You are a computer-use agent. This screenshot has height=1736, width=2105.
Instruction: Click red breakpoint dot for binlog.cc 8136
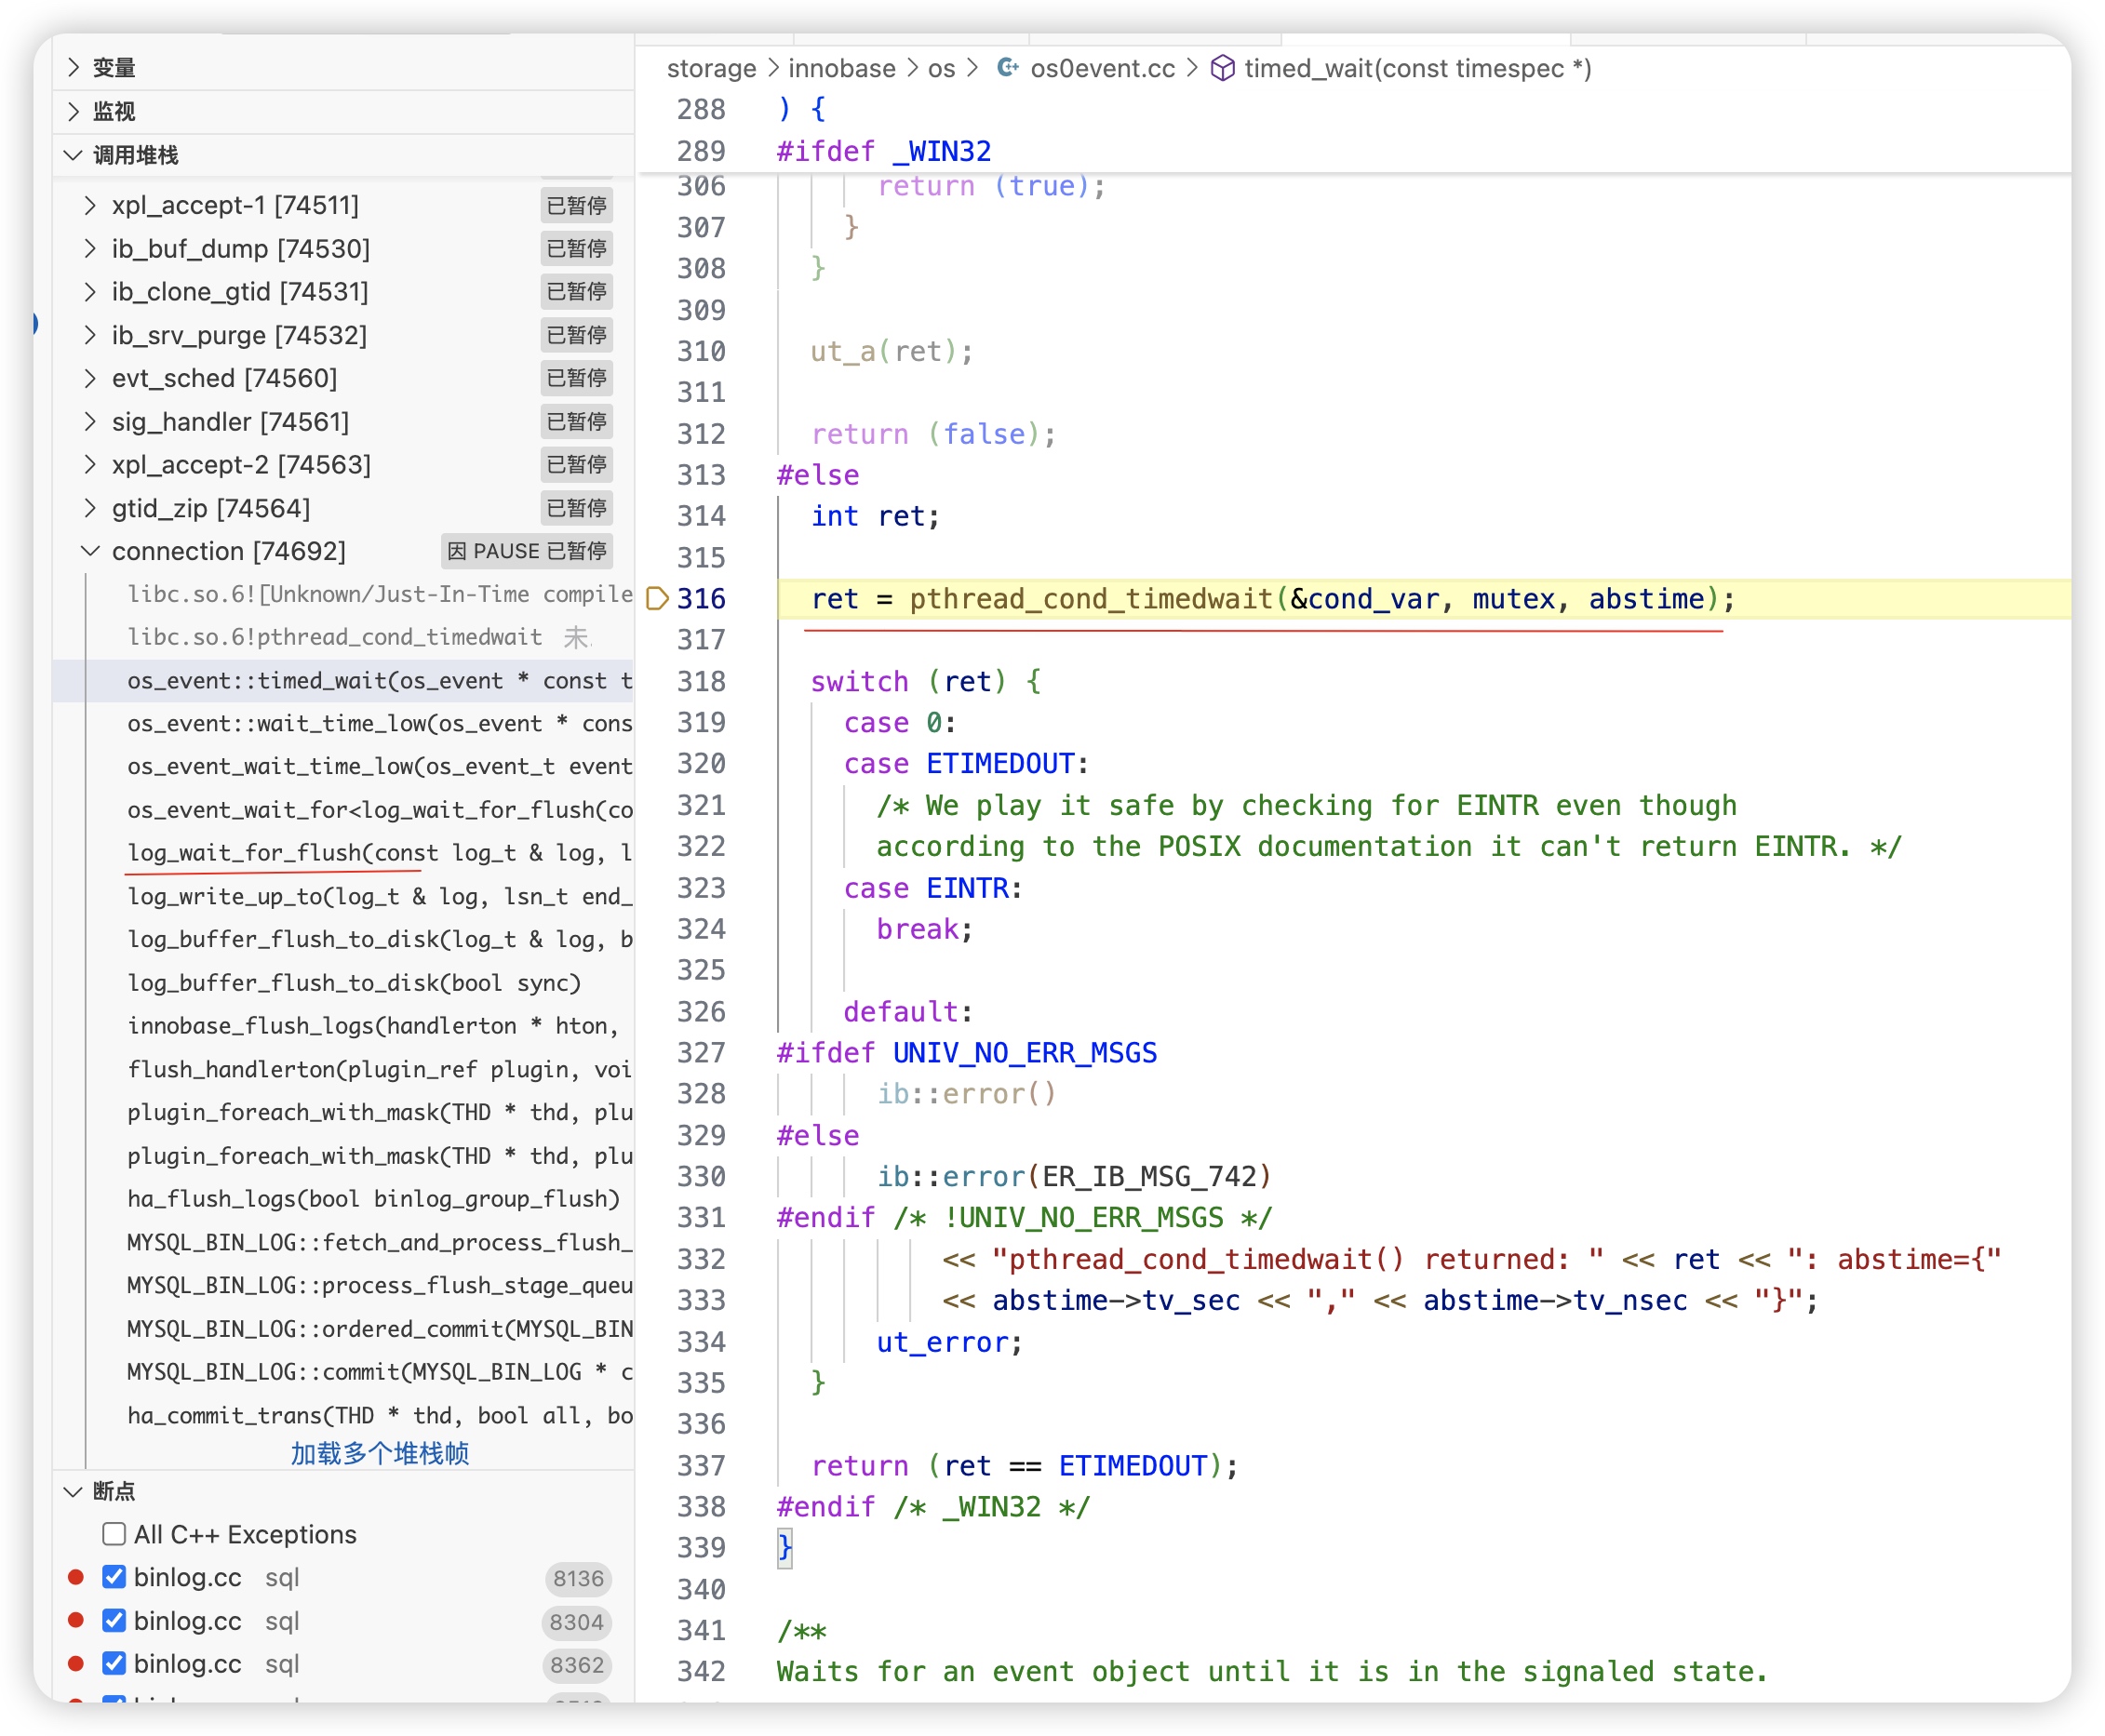(76, 1577)
